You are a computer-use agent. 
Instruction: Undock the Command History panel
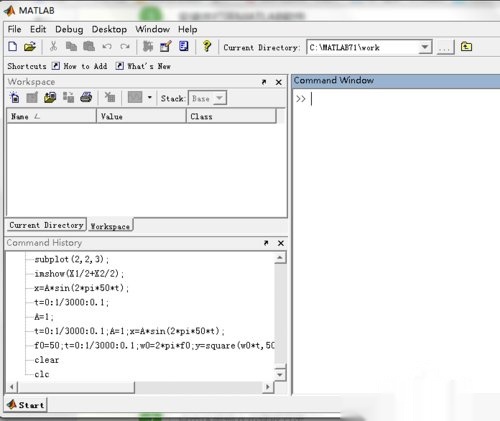[266, 243]
